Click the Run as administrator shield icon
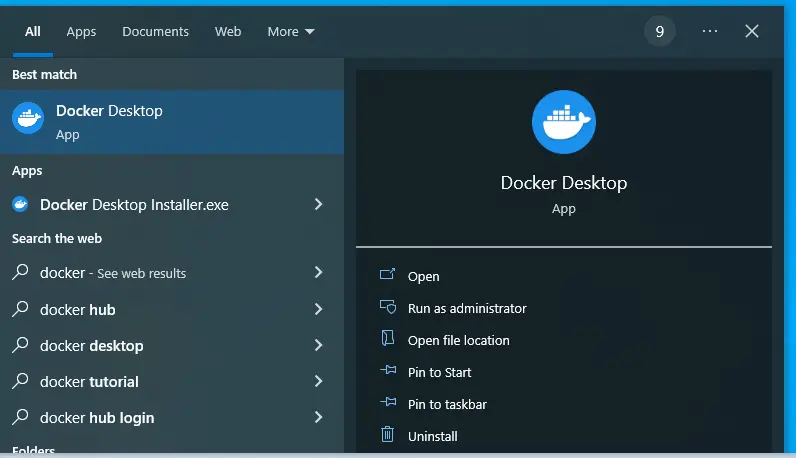 pos(388,307)
